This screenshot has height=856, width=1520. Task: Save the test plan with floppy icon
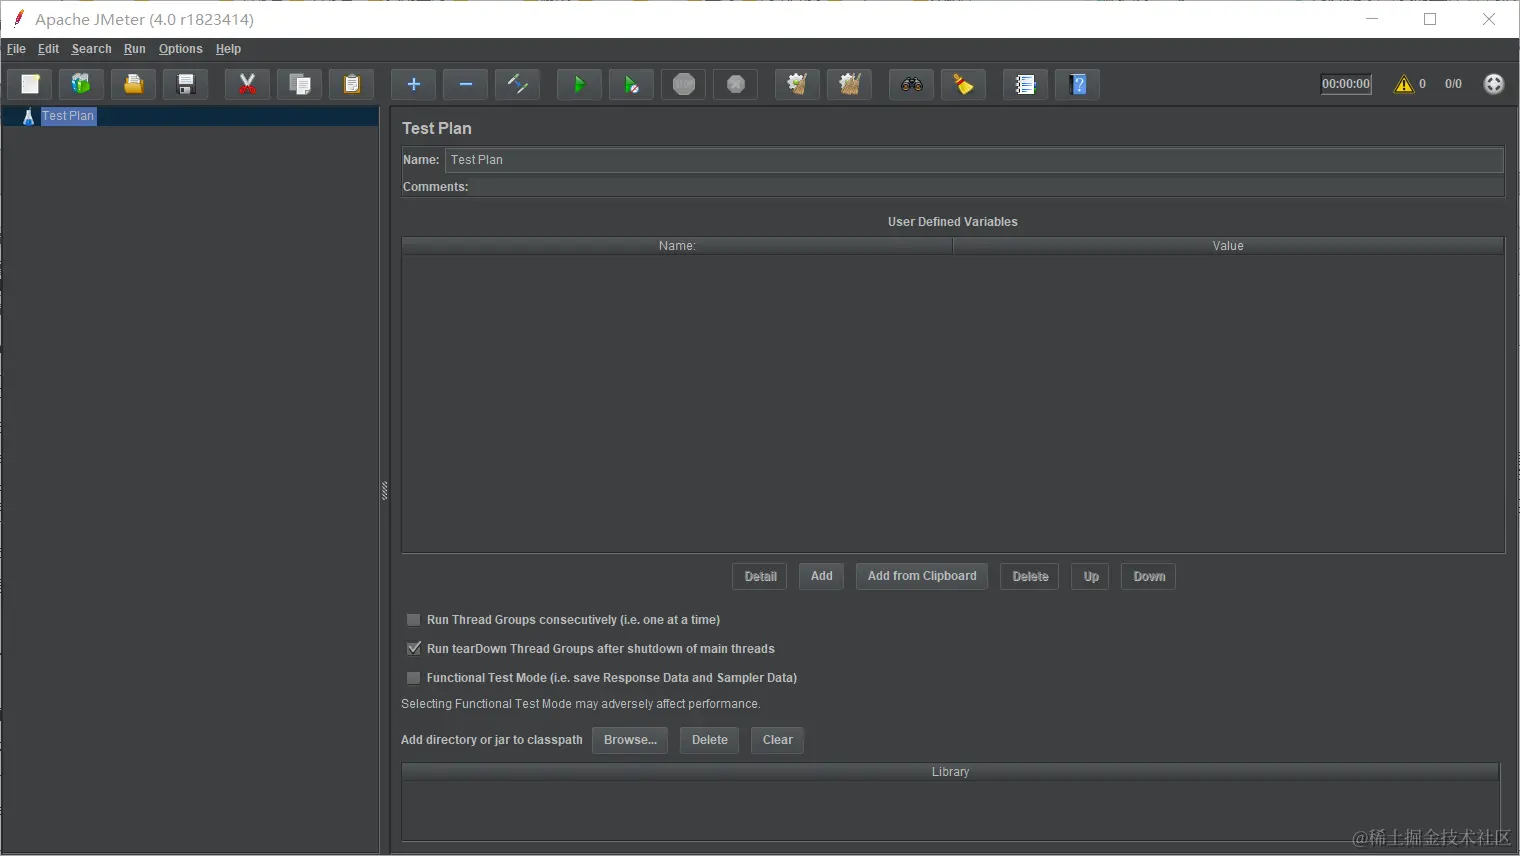(185, 85)
